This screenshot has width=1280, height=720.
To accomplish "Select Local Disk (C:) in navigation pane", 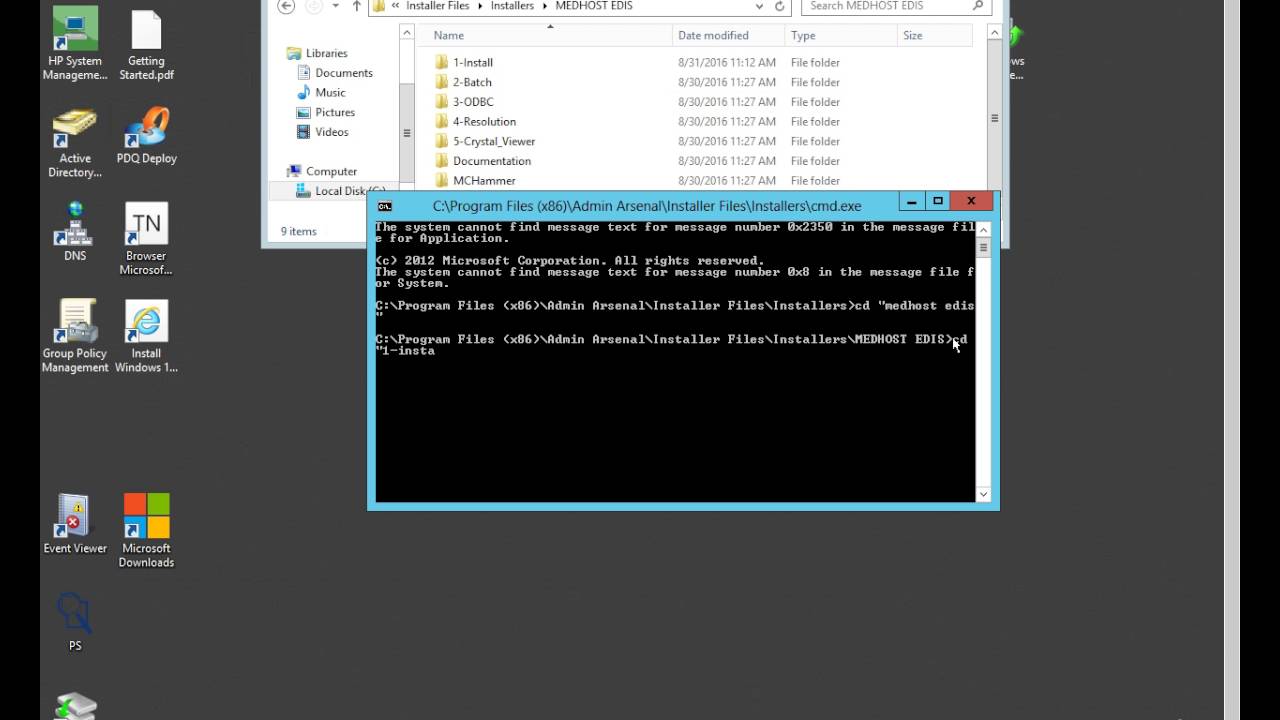I will pyautogui.click(x=341, y=191).
